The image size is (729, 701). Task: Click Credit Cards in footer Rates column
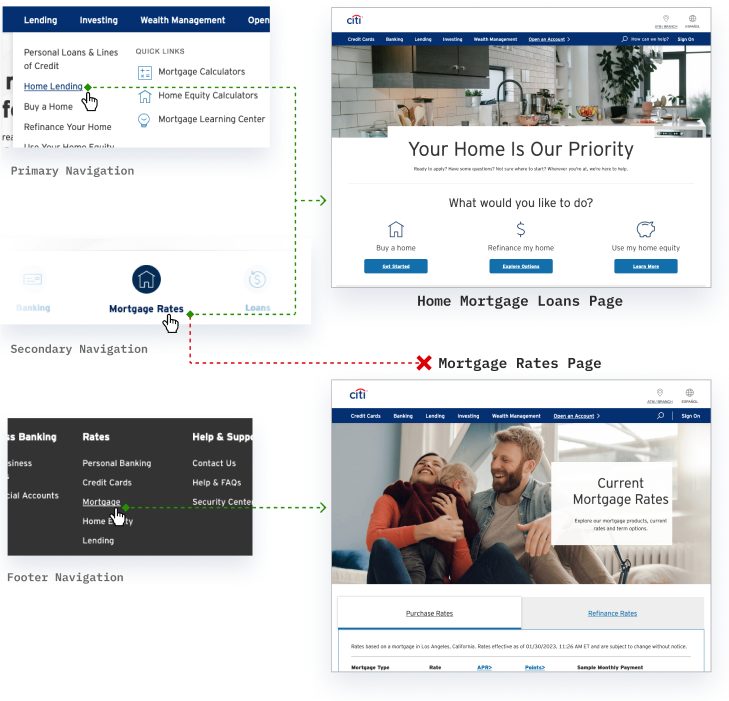tap(107, 483)
